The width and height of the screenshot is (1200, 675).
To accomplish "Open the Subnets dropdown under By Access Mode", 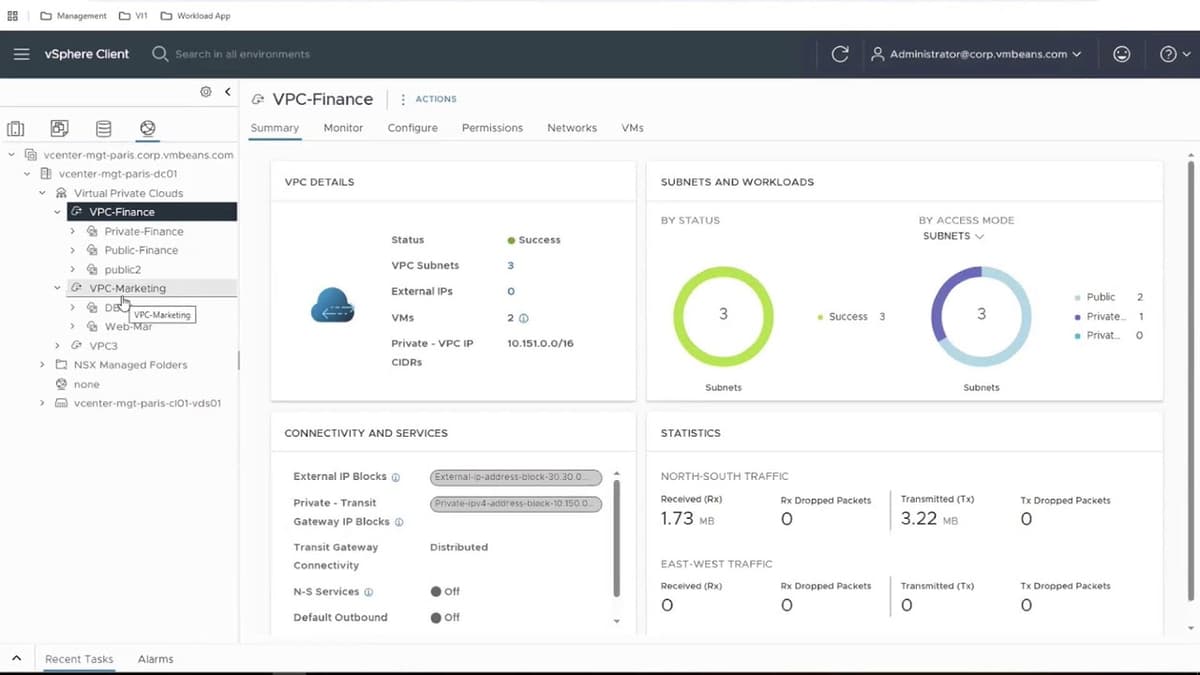I will 953,236.
